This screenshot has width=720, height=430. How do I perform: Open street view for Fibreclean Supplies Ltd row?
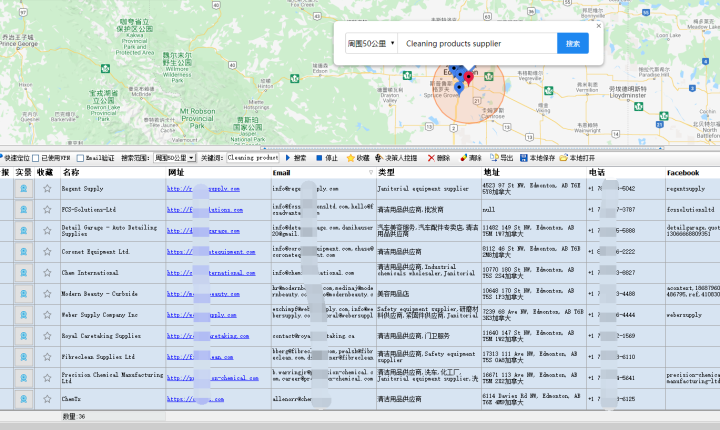tap(23, 357)
